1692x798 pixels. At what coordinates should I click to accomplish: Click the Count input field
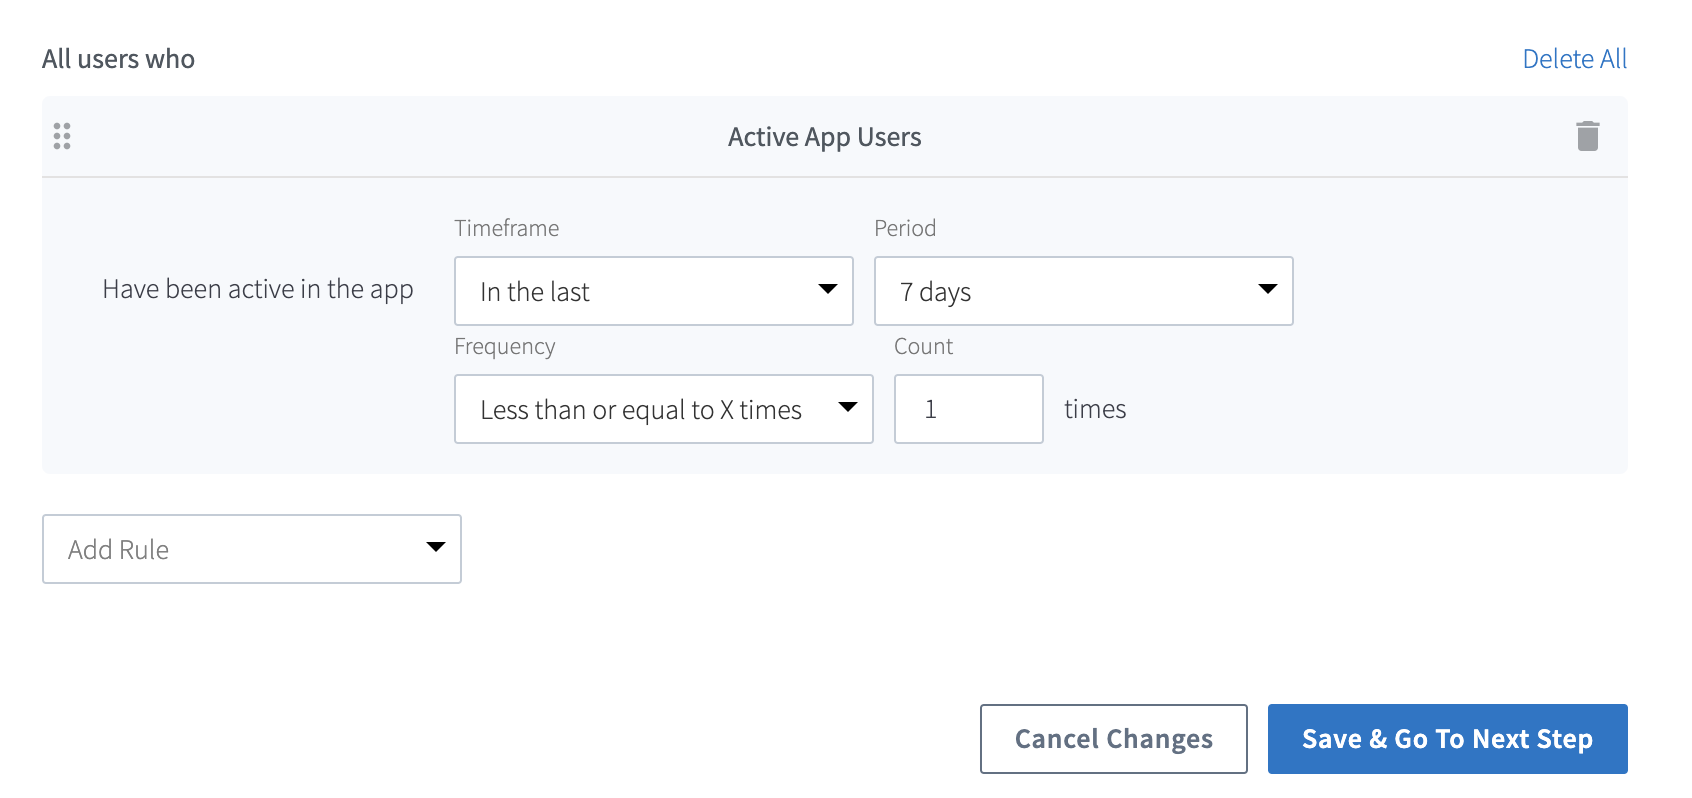968,409
